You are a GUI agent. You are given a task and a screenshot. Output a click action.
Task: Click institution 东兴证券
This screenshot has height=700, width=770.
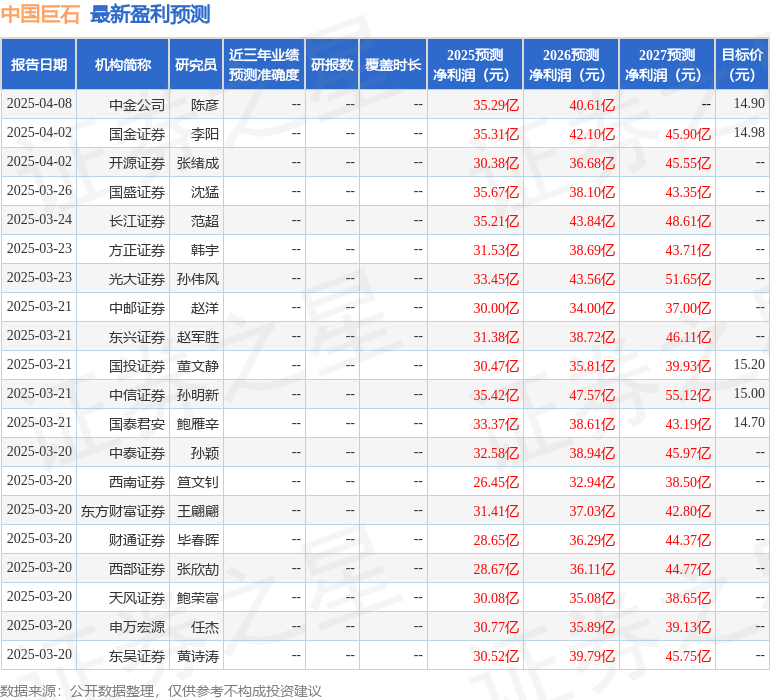[x=137, y=336]
